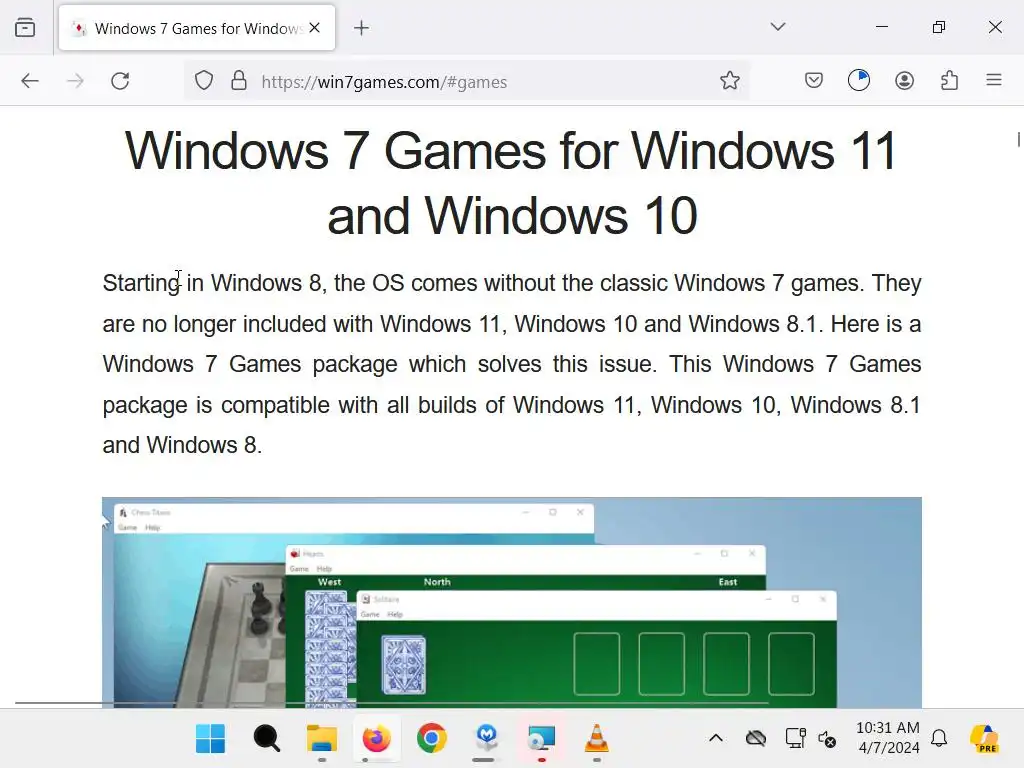The width and height of the screenshot is (1024, 768).
Task: Open the PRE badge tray app
Action: point(984,739)
